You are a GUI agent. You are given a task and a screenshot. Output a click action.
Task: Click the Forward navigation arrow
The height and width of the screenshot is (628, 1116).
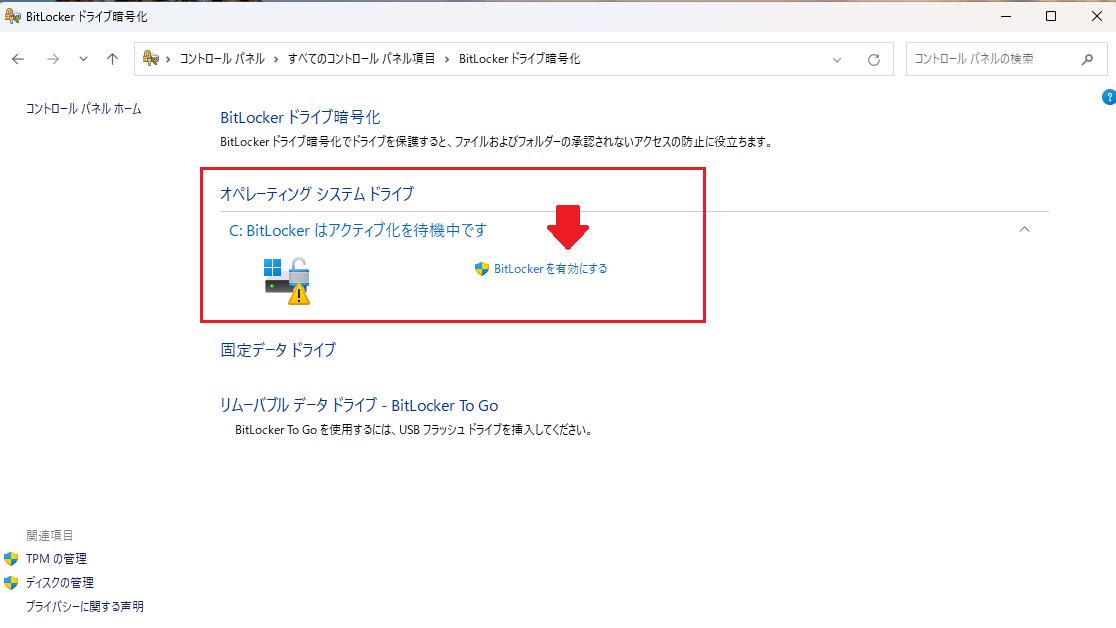pos(53,59)
